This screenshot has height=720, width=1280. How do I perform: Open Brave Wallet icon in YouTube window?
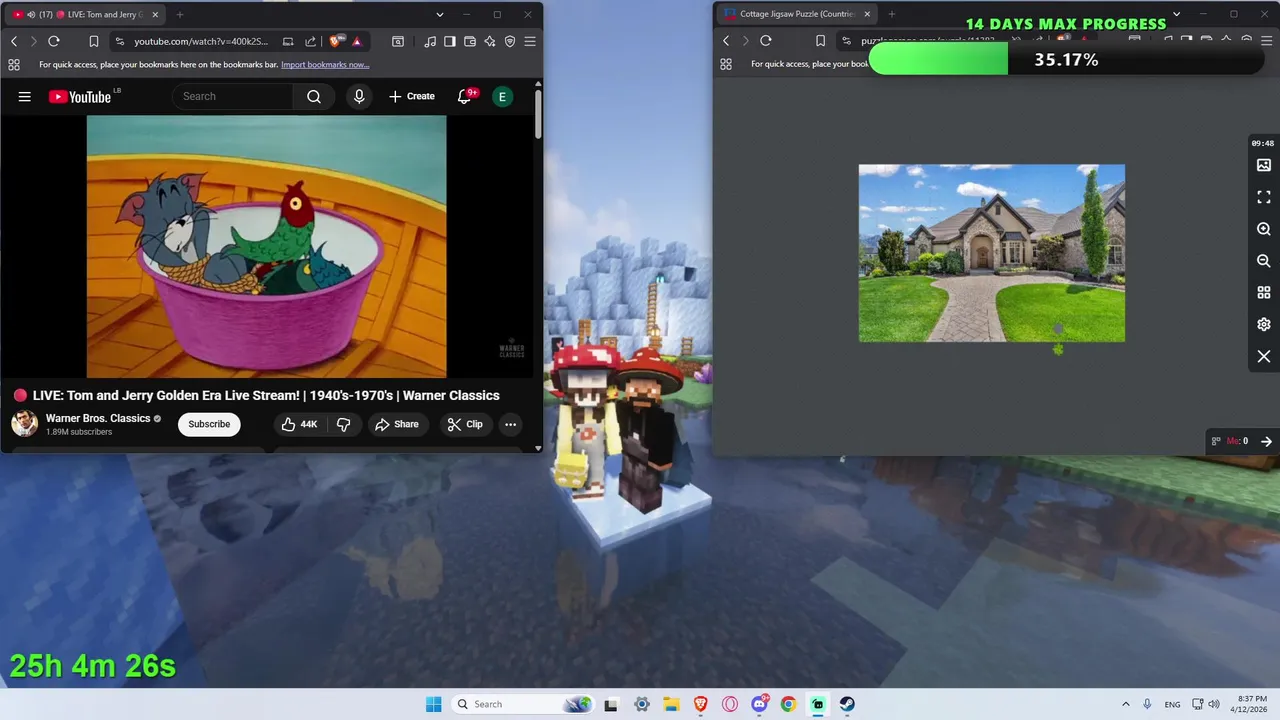[470, 41]
